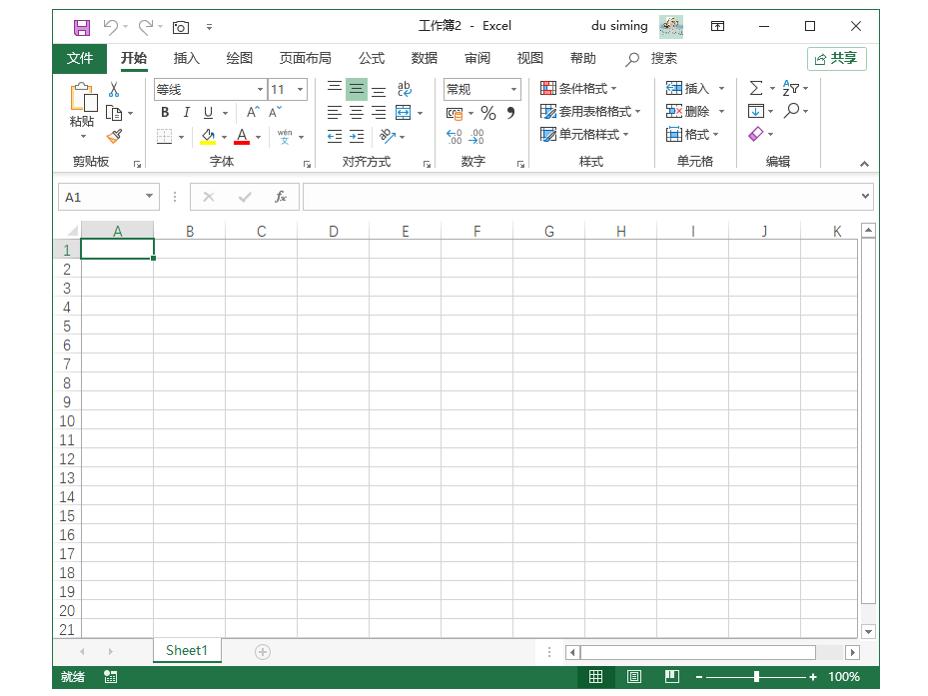Switch to Page Layout view in status bar
Image resolution: width=928 pixels, height=696 pixels.
coord(634,677)
